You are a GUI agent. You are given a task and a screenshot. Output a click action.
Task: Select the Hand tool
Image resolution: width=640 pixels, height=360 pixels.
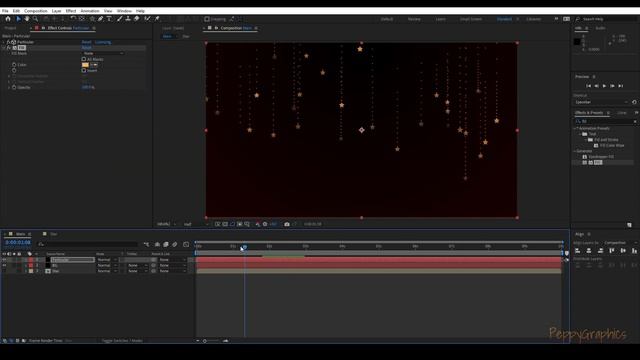(27, 19)
